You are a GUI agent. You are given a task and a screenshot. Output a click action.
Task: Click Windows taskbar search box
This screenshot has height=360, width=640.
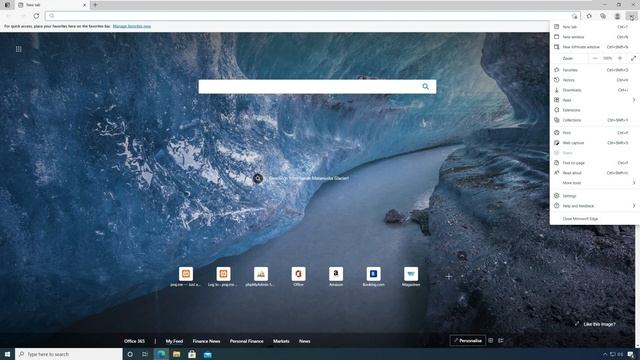tap(69, 354)
